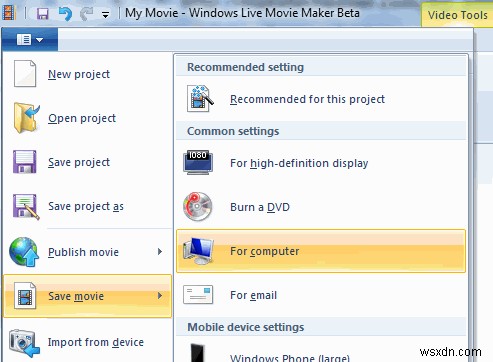
Task: Switch to the Video Tools tab
Action: [457, 15]
